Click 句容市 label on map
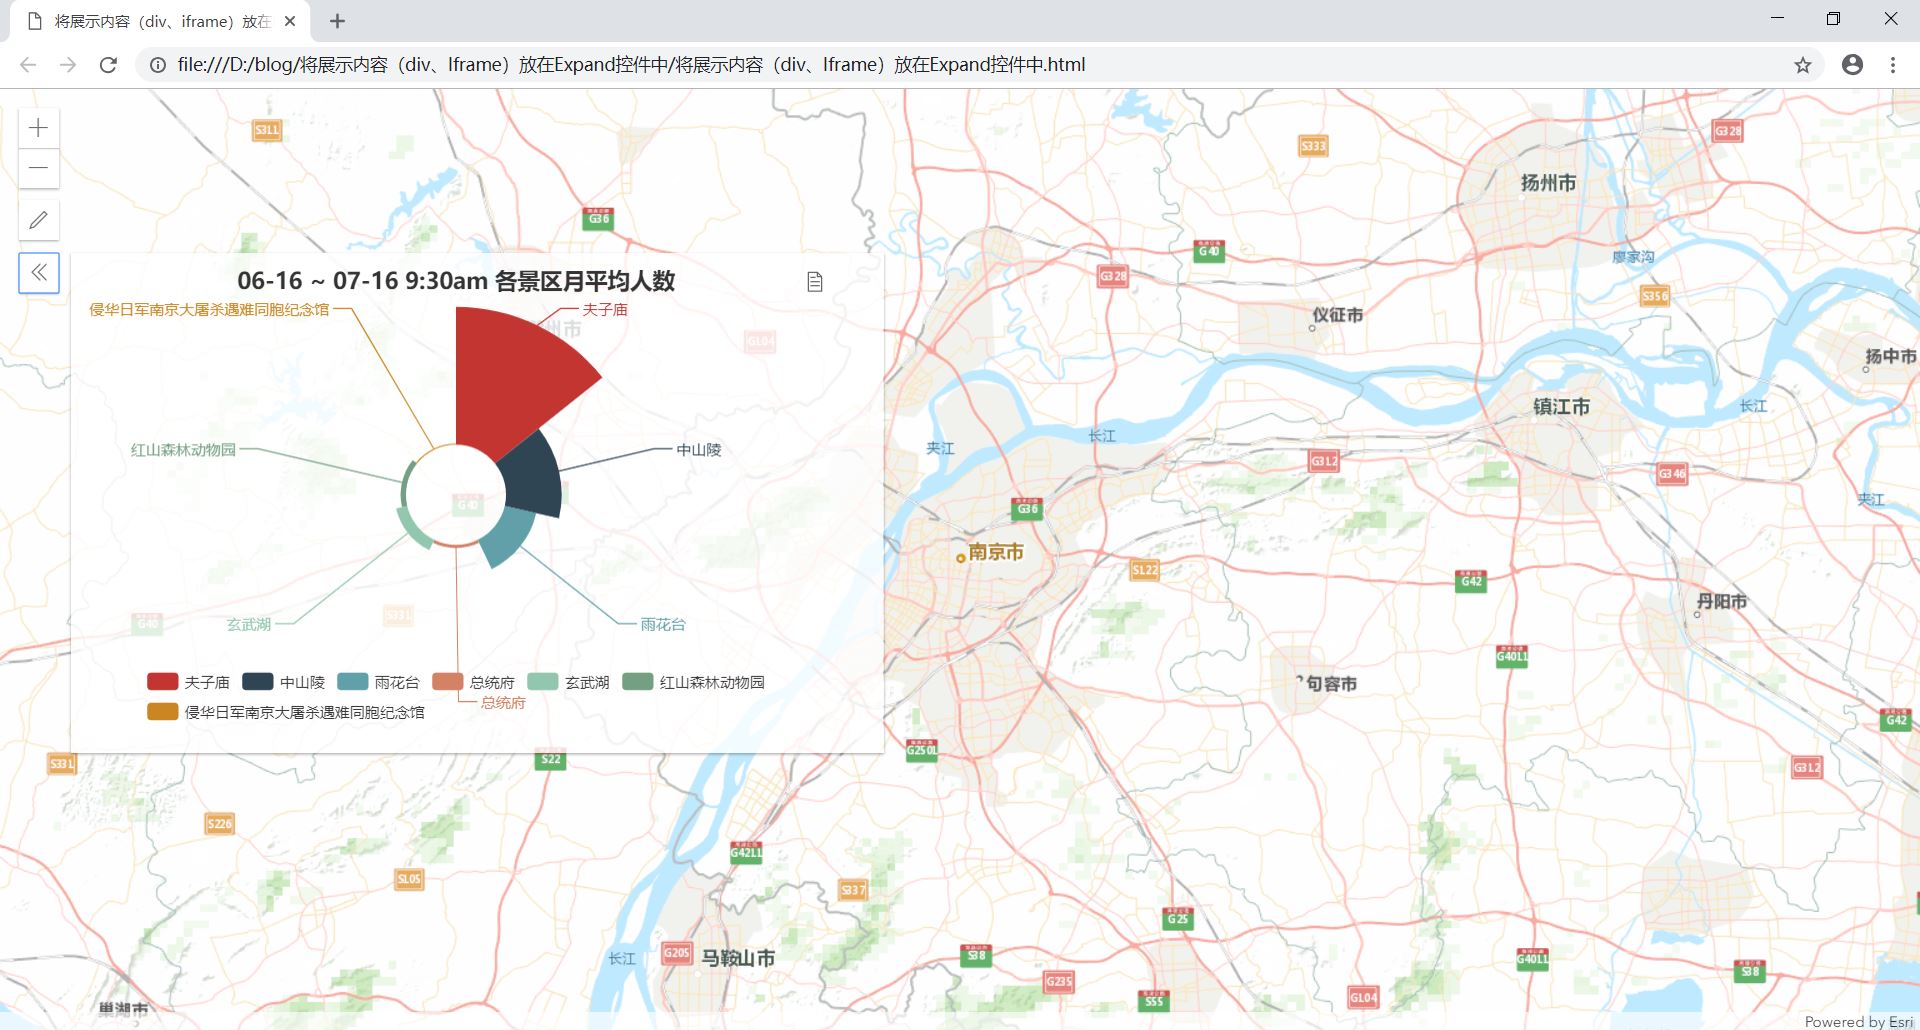 click(1331, 684)
